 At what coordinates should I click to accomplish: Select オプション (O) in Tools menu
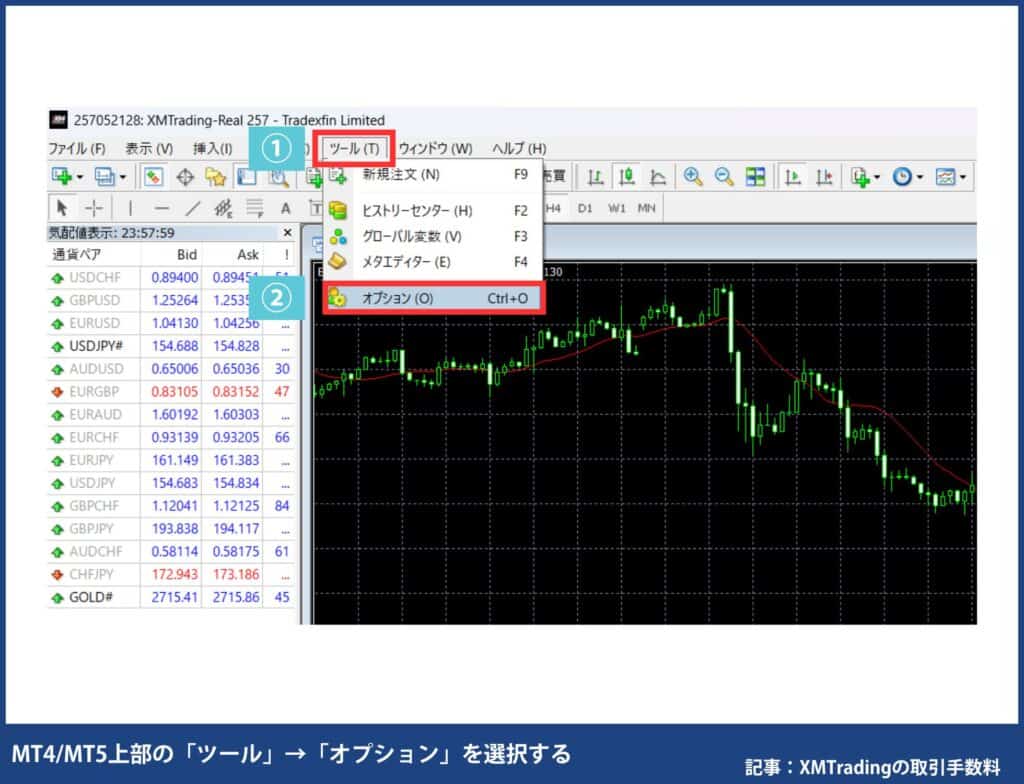(433, 298)
